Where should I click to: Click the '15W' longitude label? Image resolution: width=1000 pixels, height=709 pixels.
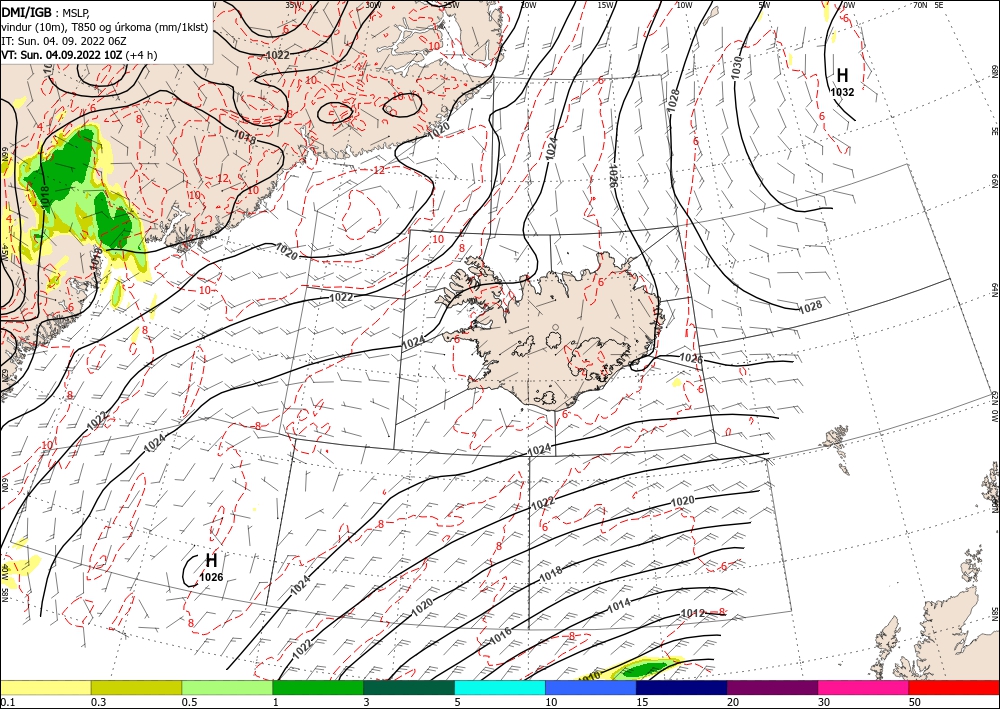point(606,5)
